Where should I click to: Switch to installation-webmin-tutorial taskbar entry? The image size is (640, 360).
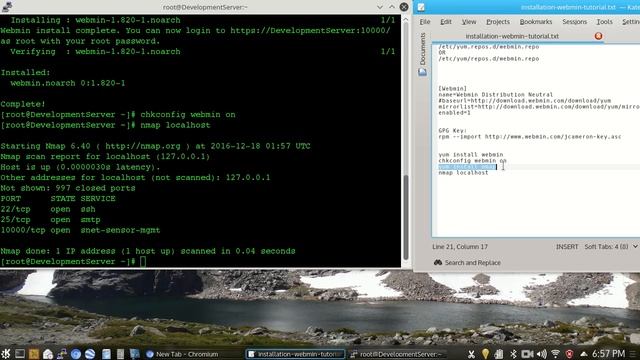pos(296,354)
